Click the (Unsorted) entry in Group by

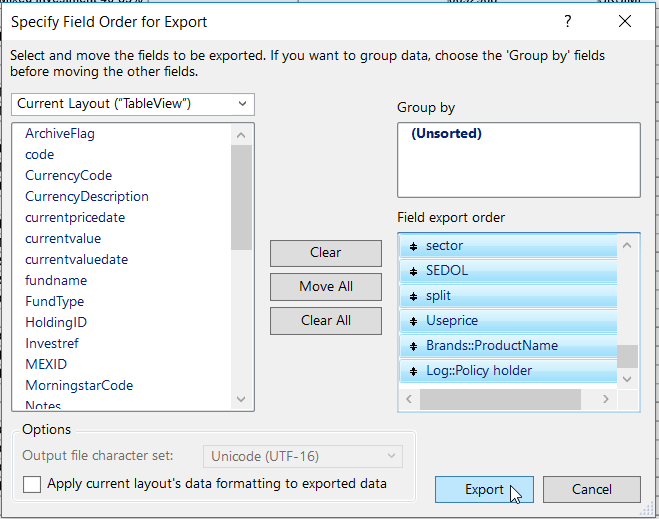click(446, 134)
